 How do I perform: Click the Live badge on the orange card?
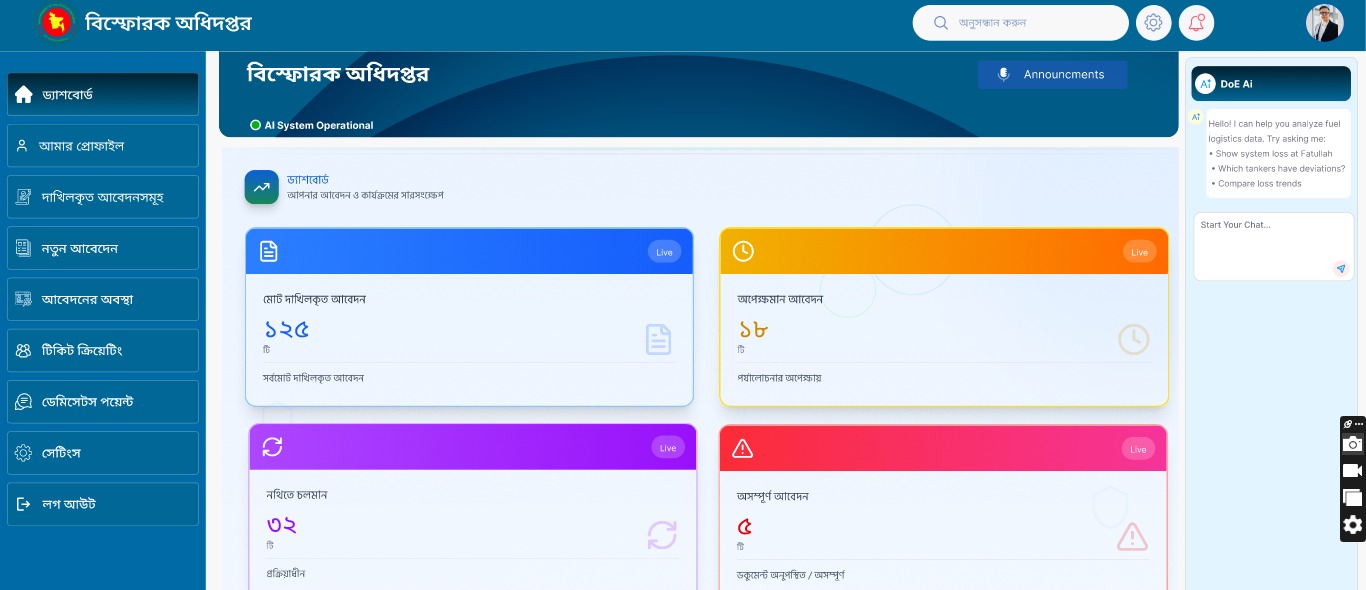coord(1139,252)
